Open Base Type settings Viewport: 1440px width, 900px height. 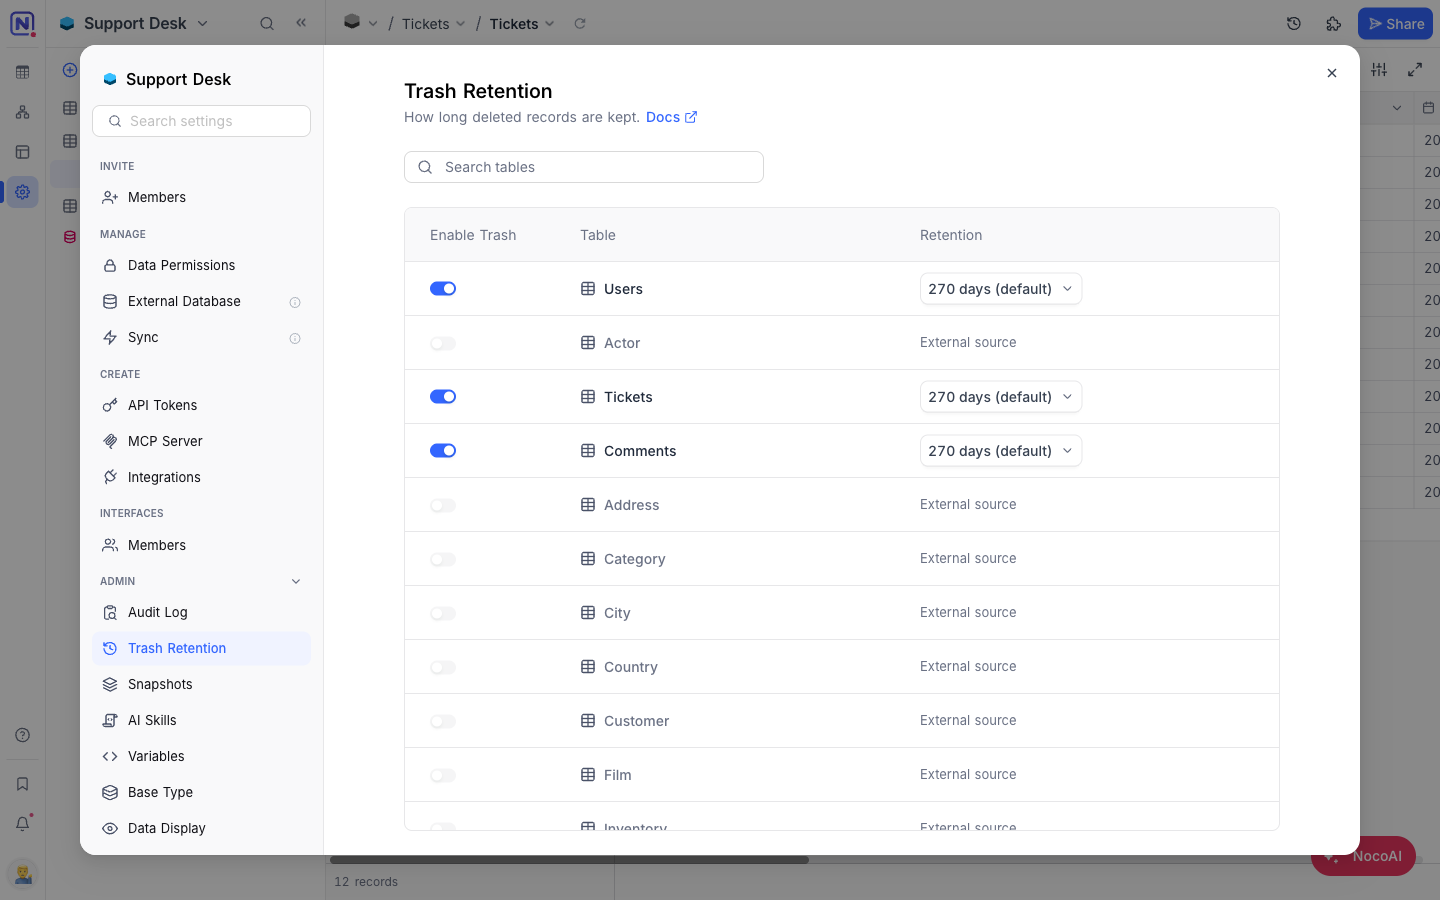201,792
